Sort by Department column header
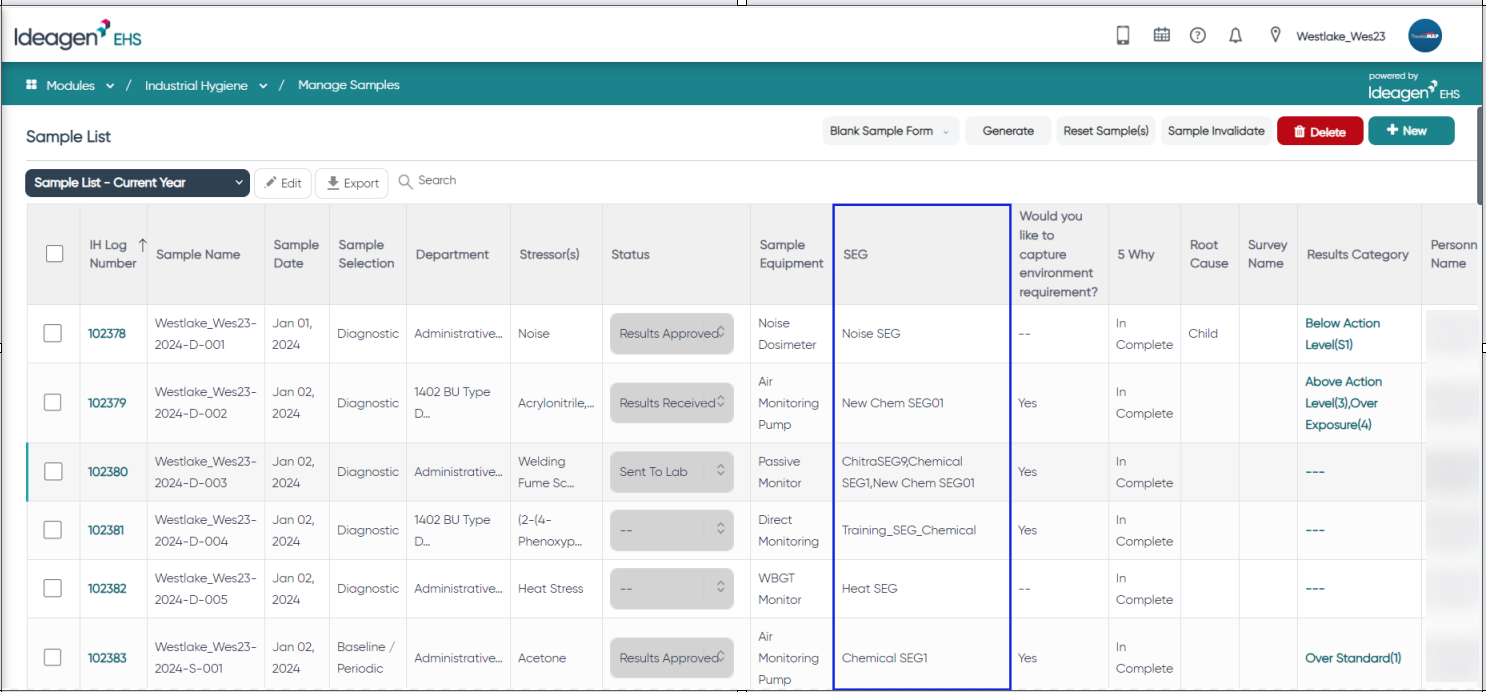The width and height of the screenshot is (1486, 692). pos(452,254)
